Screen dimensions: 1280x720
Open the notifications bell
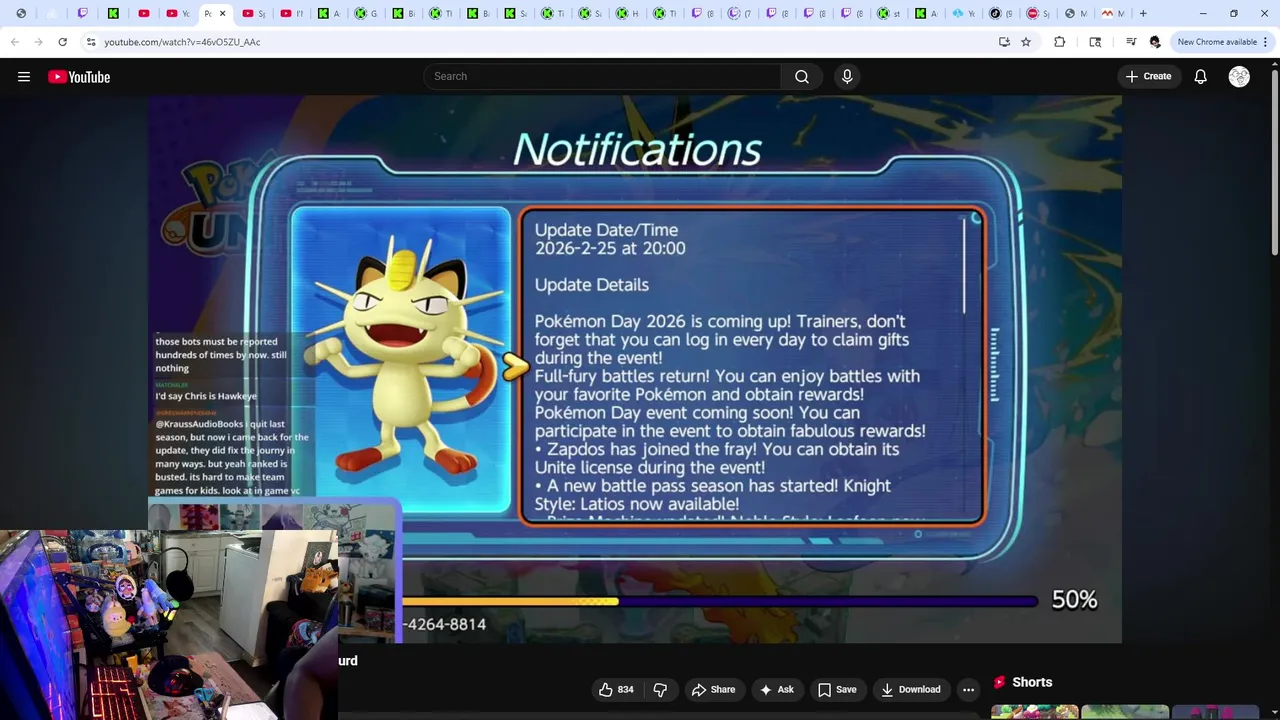coord(1201,77)
